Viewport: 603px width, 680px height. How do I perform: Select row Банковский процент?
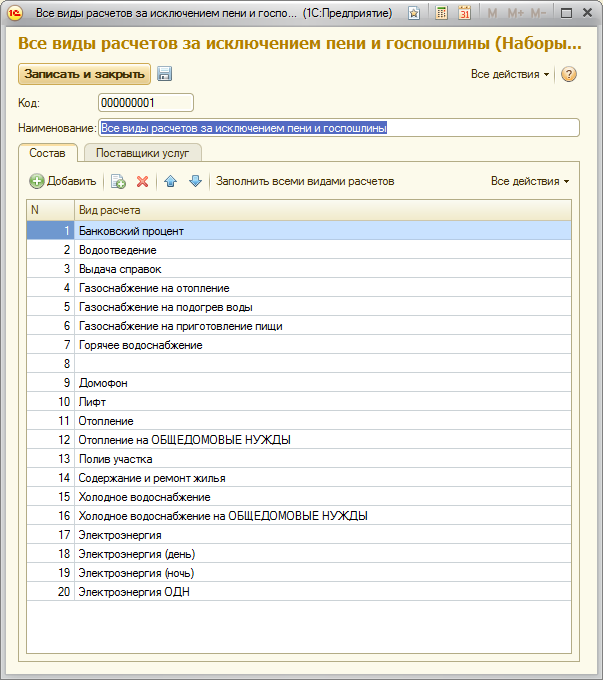pyautogui.click(x=299, y=231)
